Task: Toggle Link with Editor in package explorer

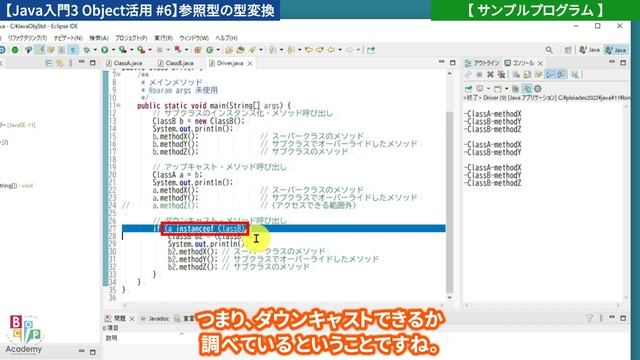Action: [x=60, y=63]
